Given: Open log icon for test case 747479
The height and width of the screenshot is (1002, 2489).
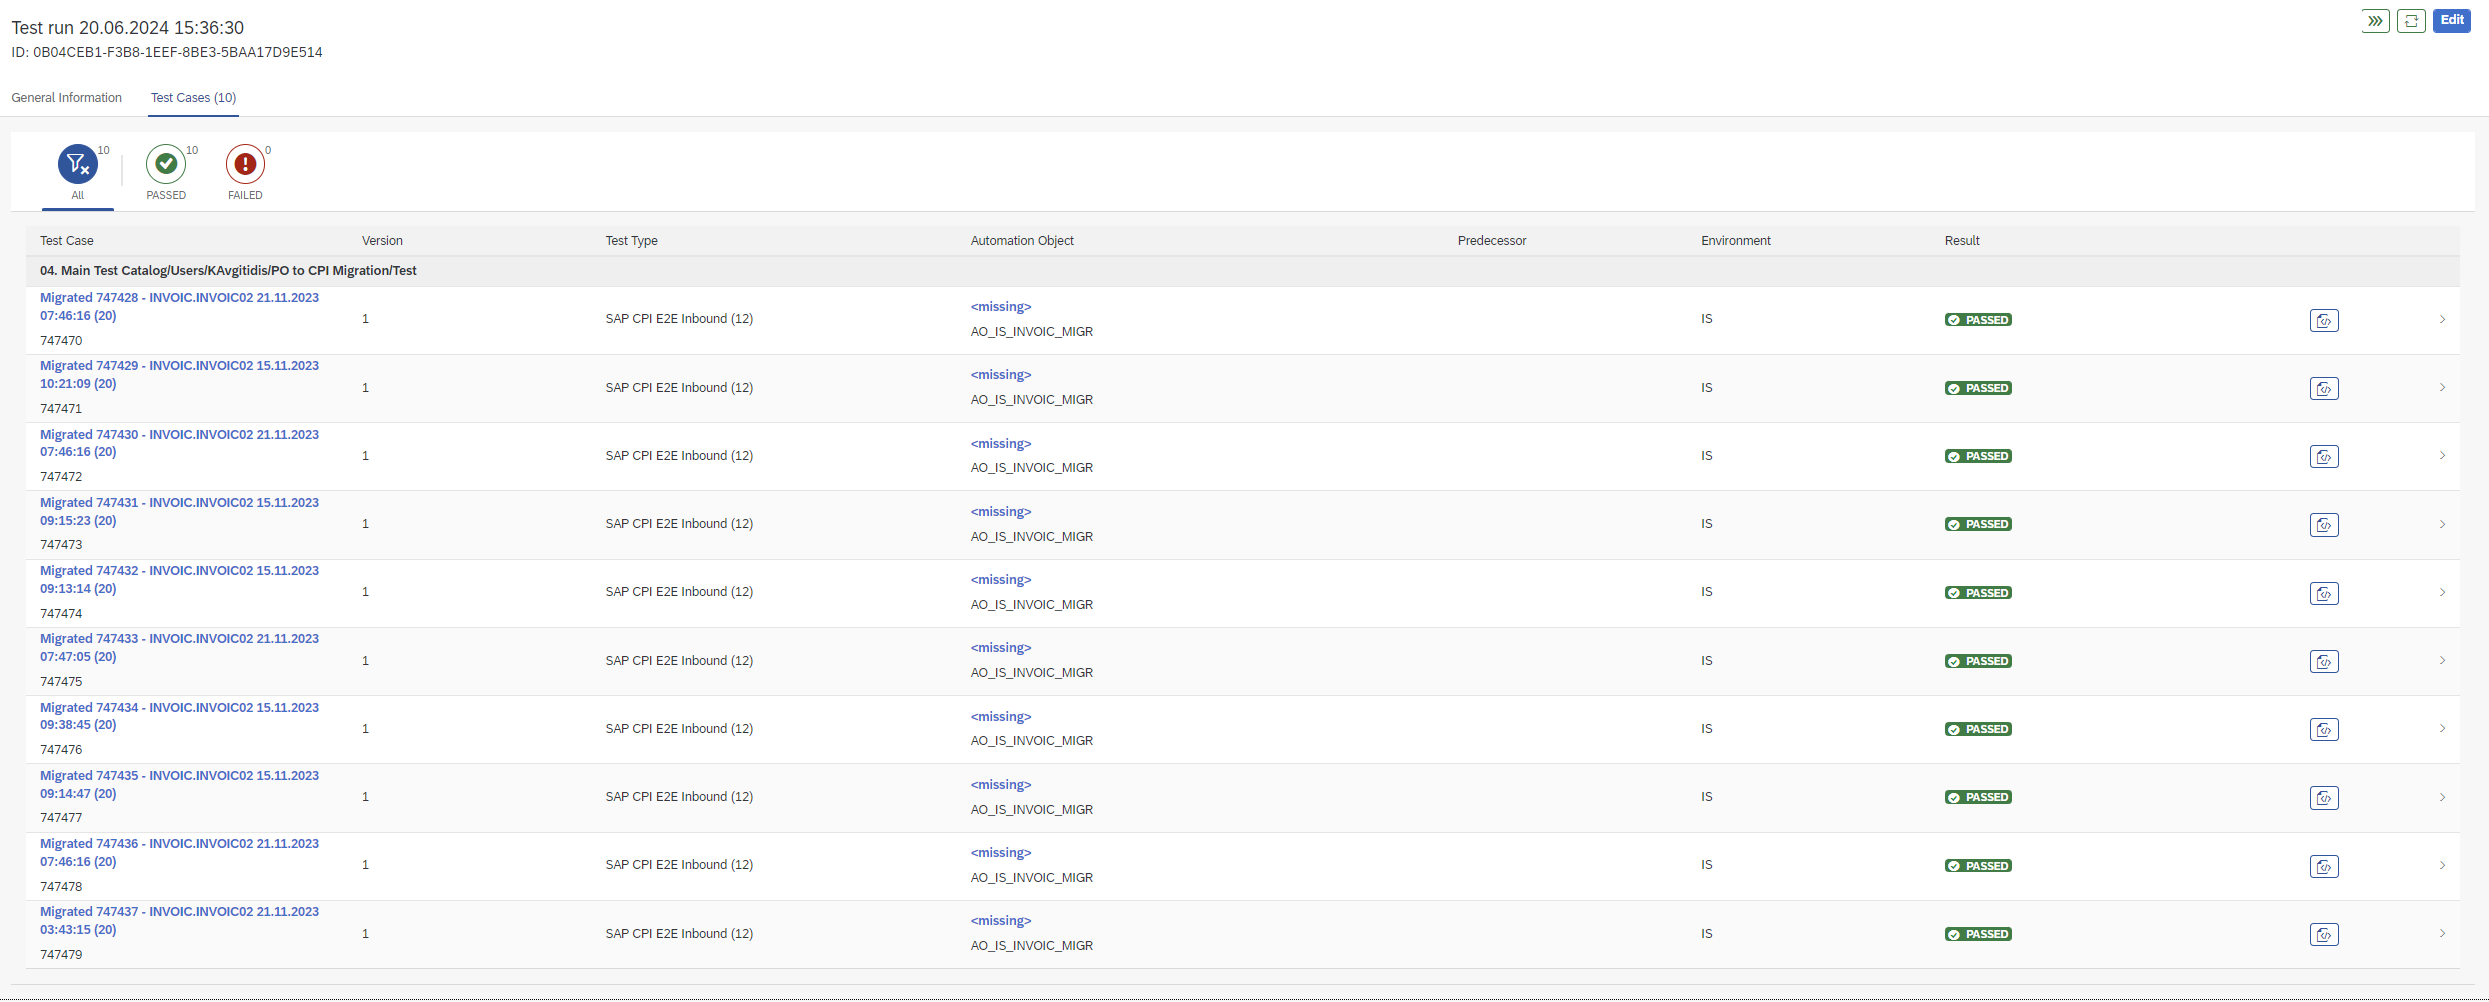Looking at the screenshot, I should (x=2324, y=935).
